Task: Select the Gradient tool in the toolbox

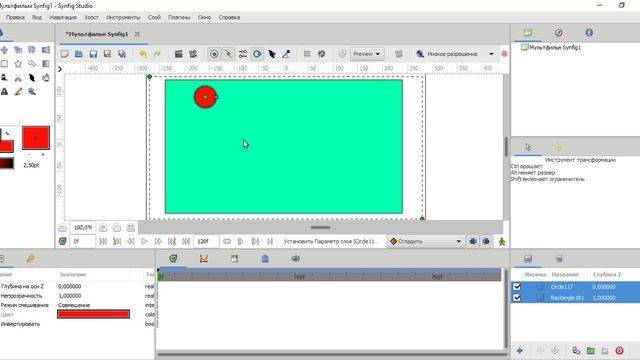Action: coord(46,64)
